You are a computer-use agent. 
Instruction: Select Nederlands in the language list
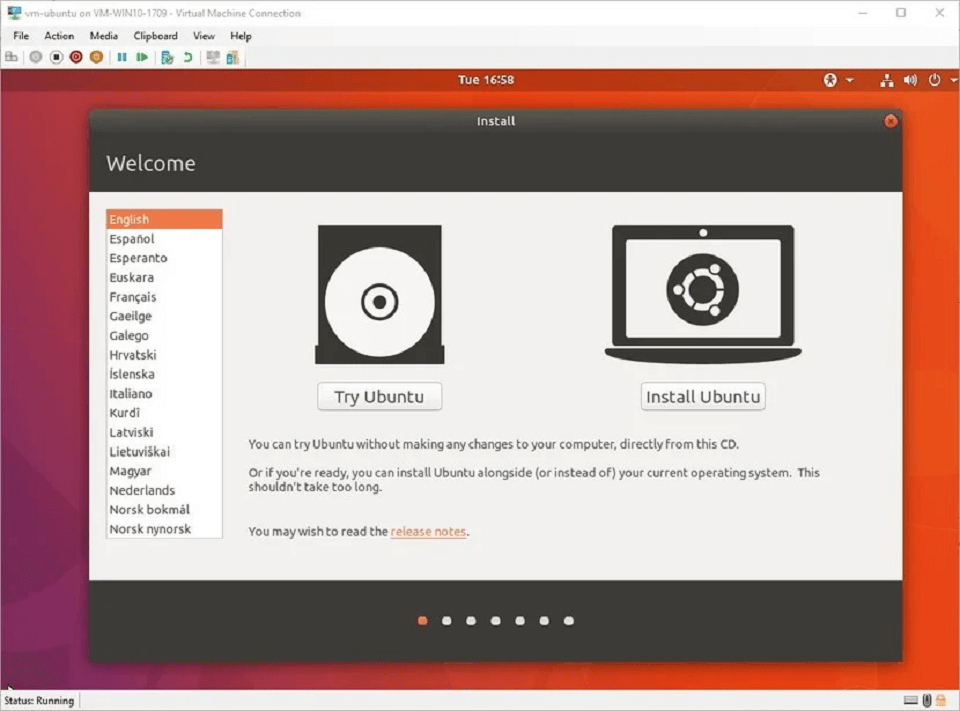(164, 491)
